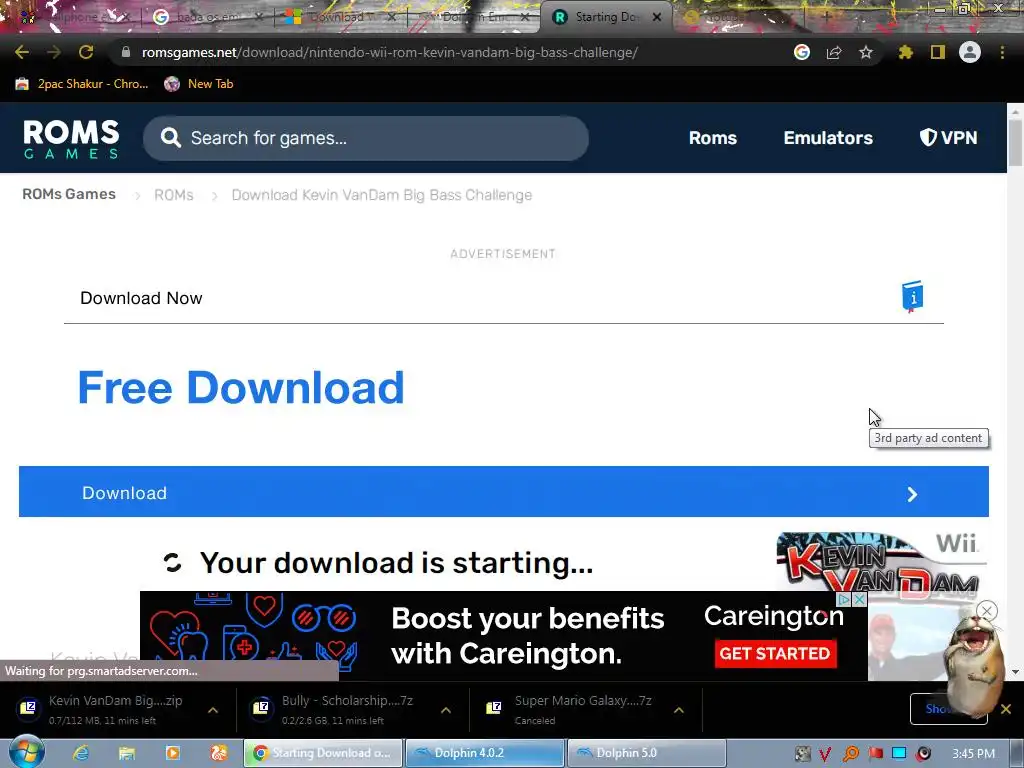
Task: Open ROMs breadcrumb link
Action: (174, 195)
